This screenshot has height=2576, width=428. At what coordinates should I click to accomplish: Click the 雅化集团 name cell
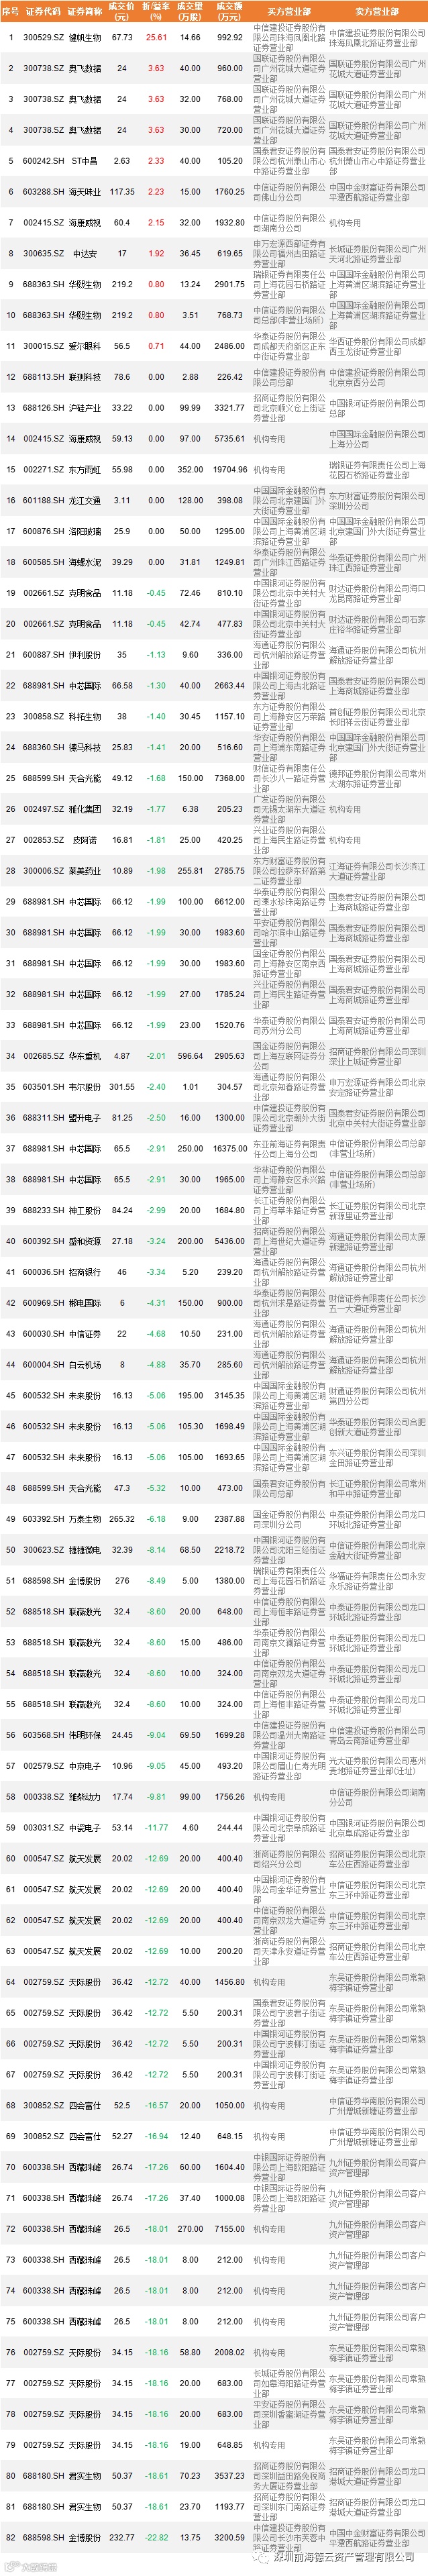pos(84,810)
